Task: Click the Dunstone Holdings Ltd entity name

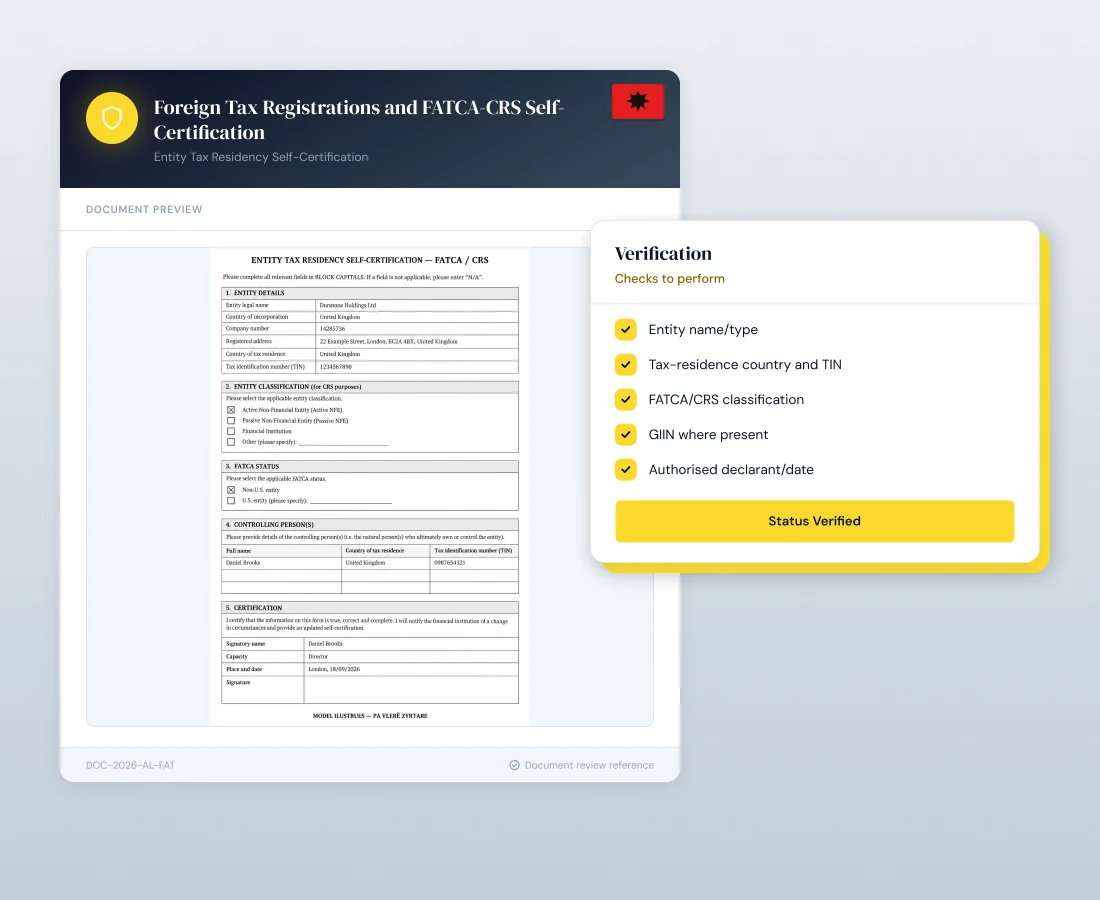Action: [x=348, y=305]
